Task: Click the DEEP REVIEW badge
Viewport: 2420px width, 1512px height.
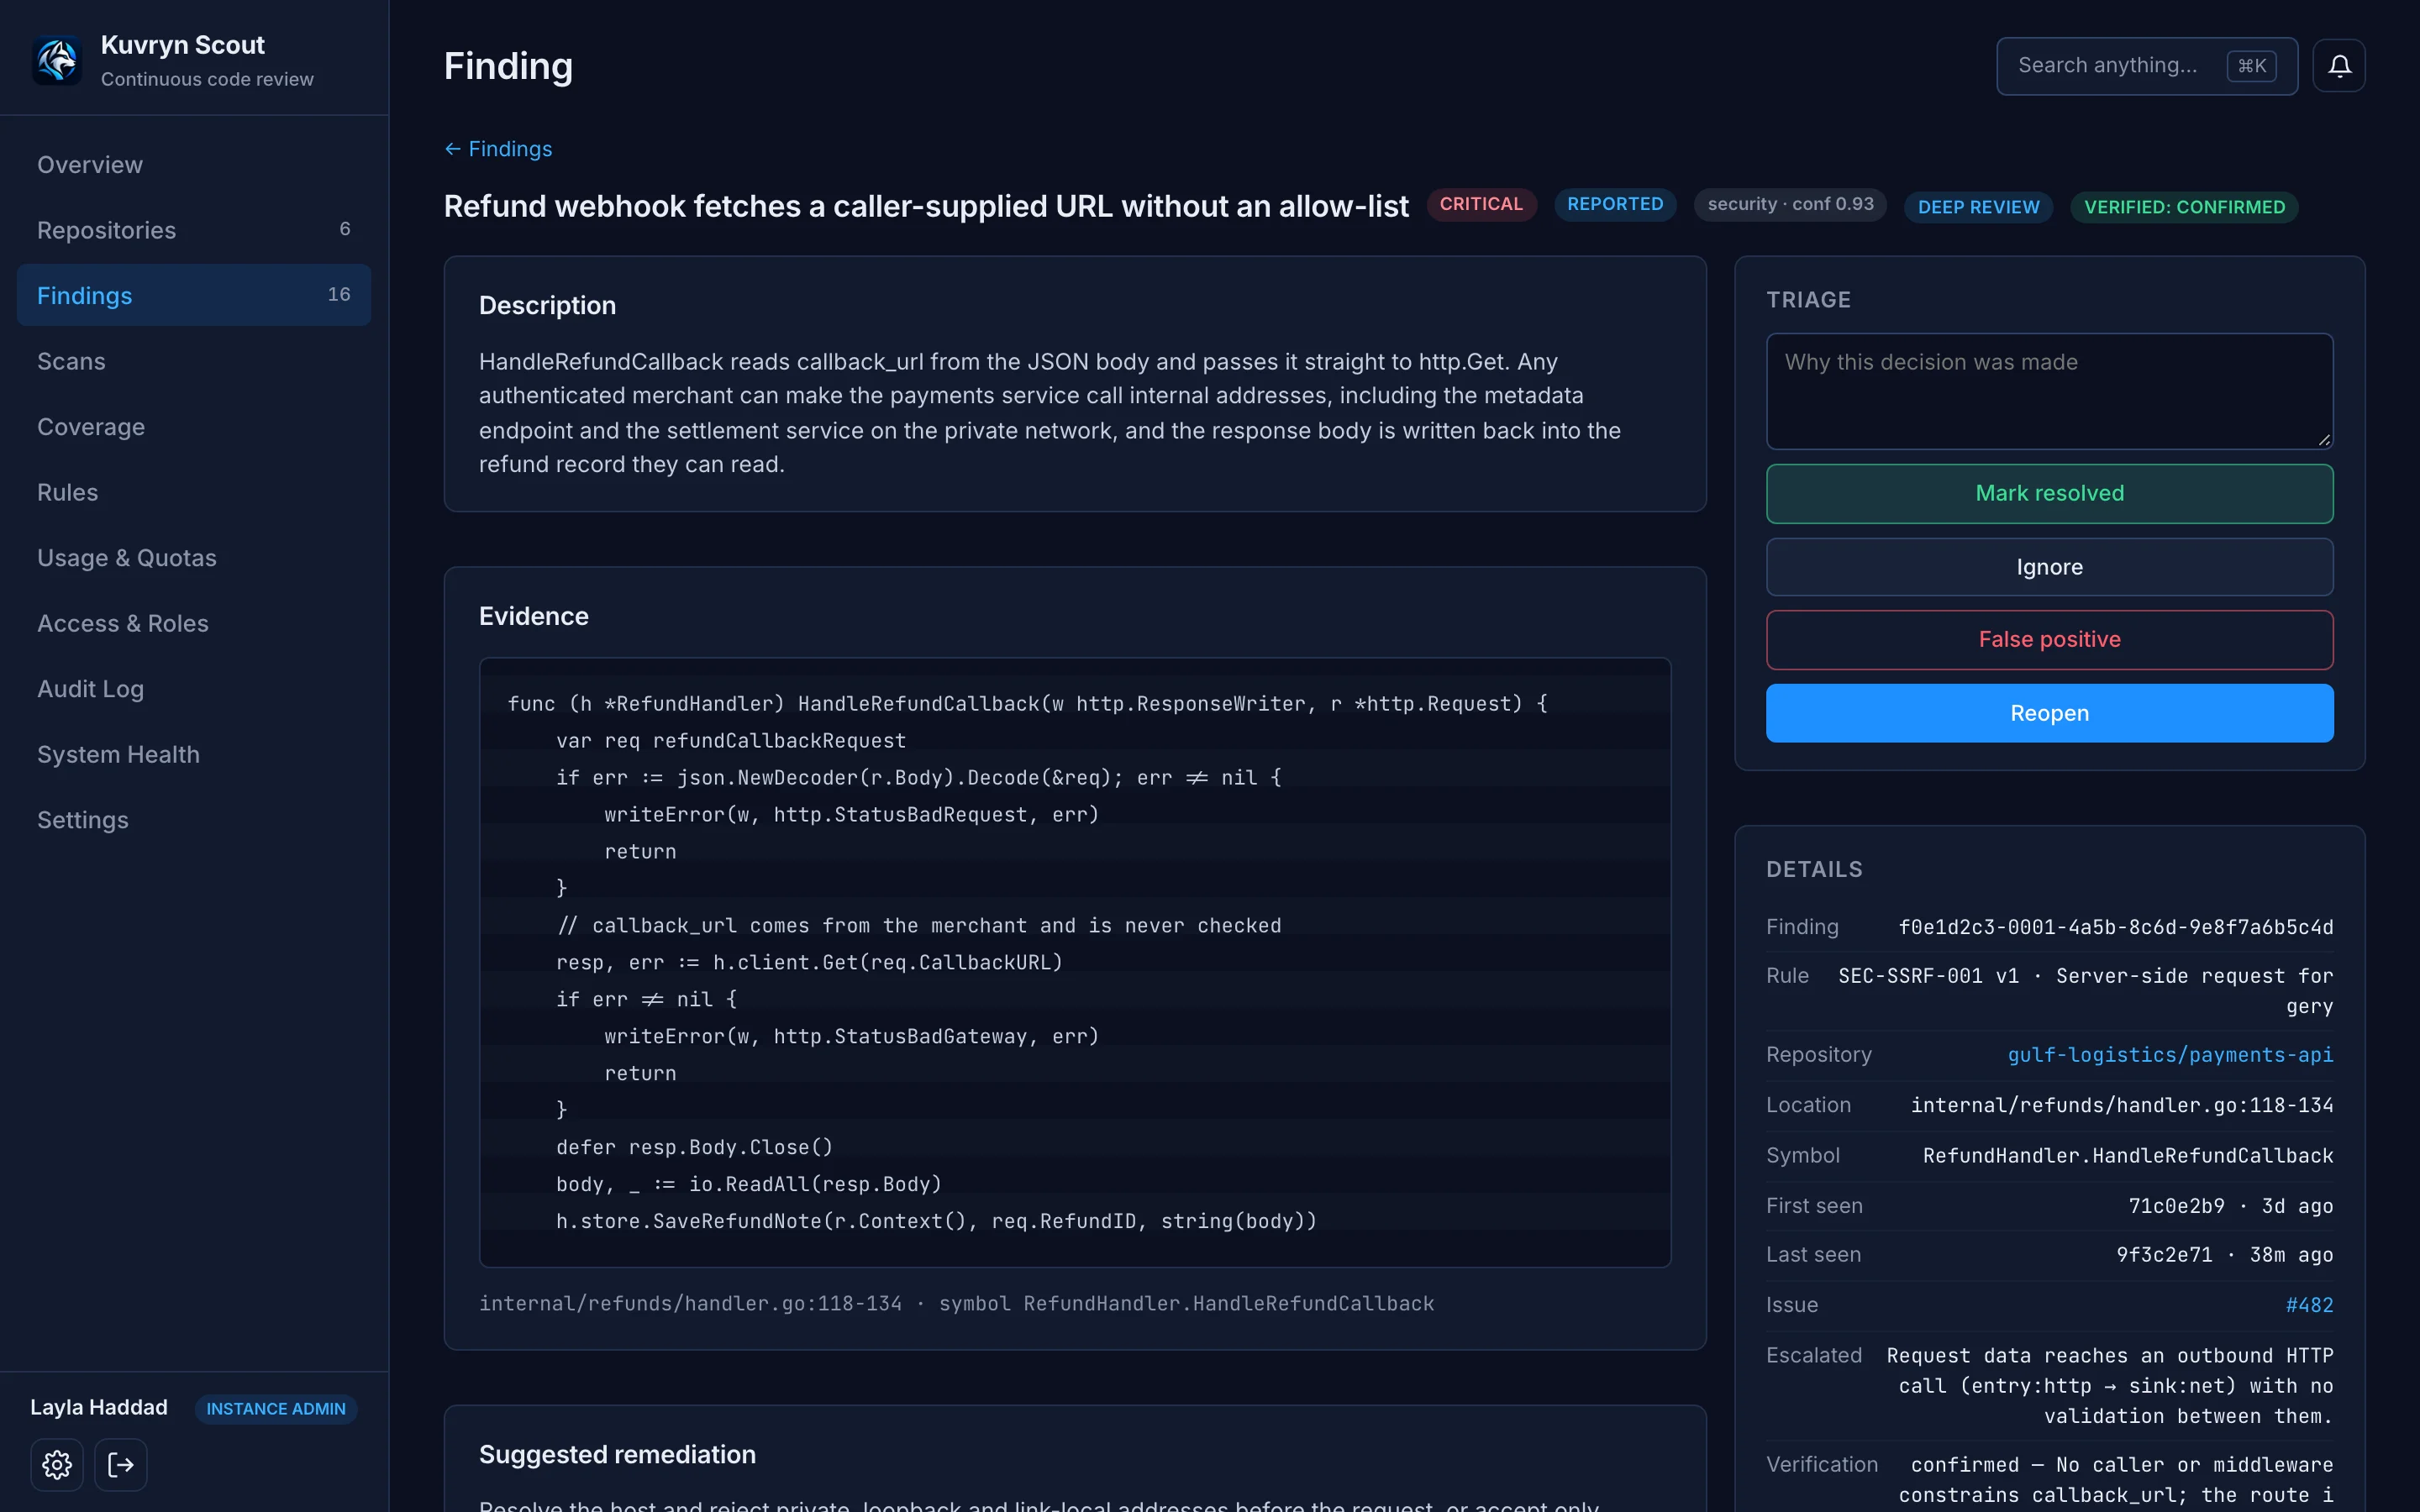Action: coord(1978,207)
